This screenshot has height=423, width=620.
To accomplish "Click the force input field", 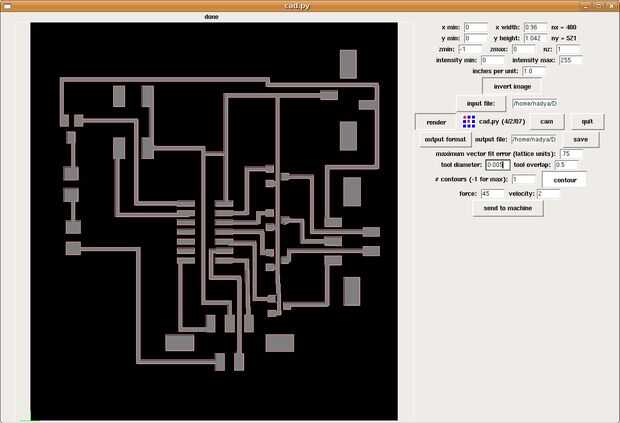I will [x=493, y=194].
